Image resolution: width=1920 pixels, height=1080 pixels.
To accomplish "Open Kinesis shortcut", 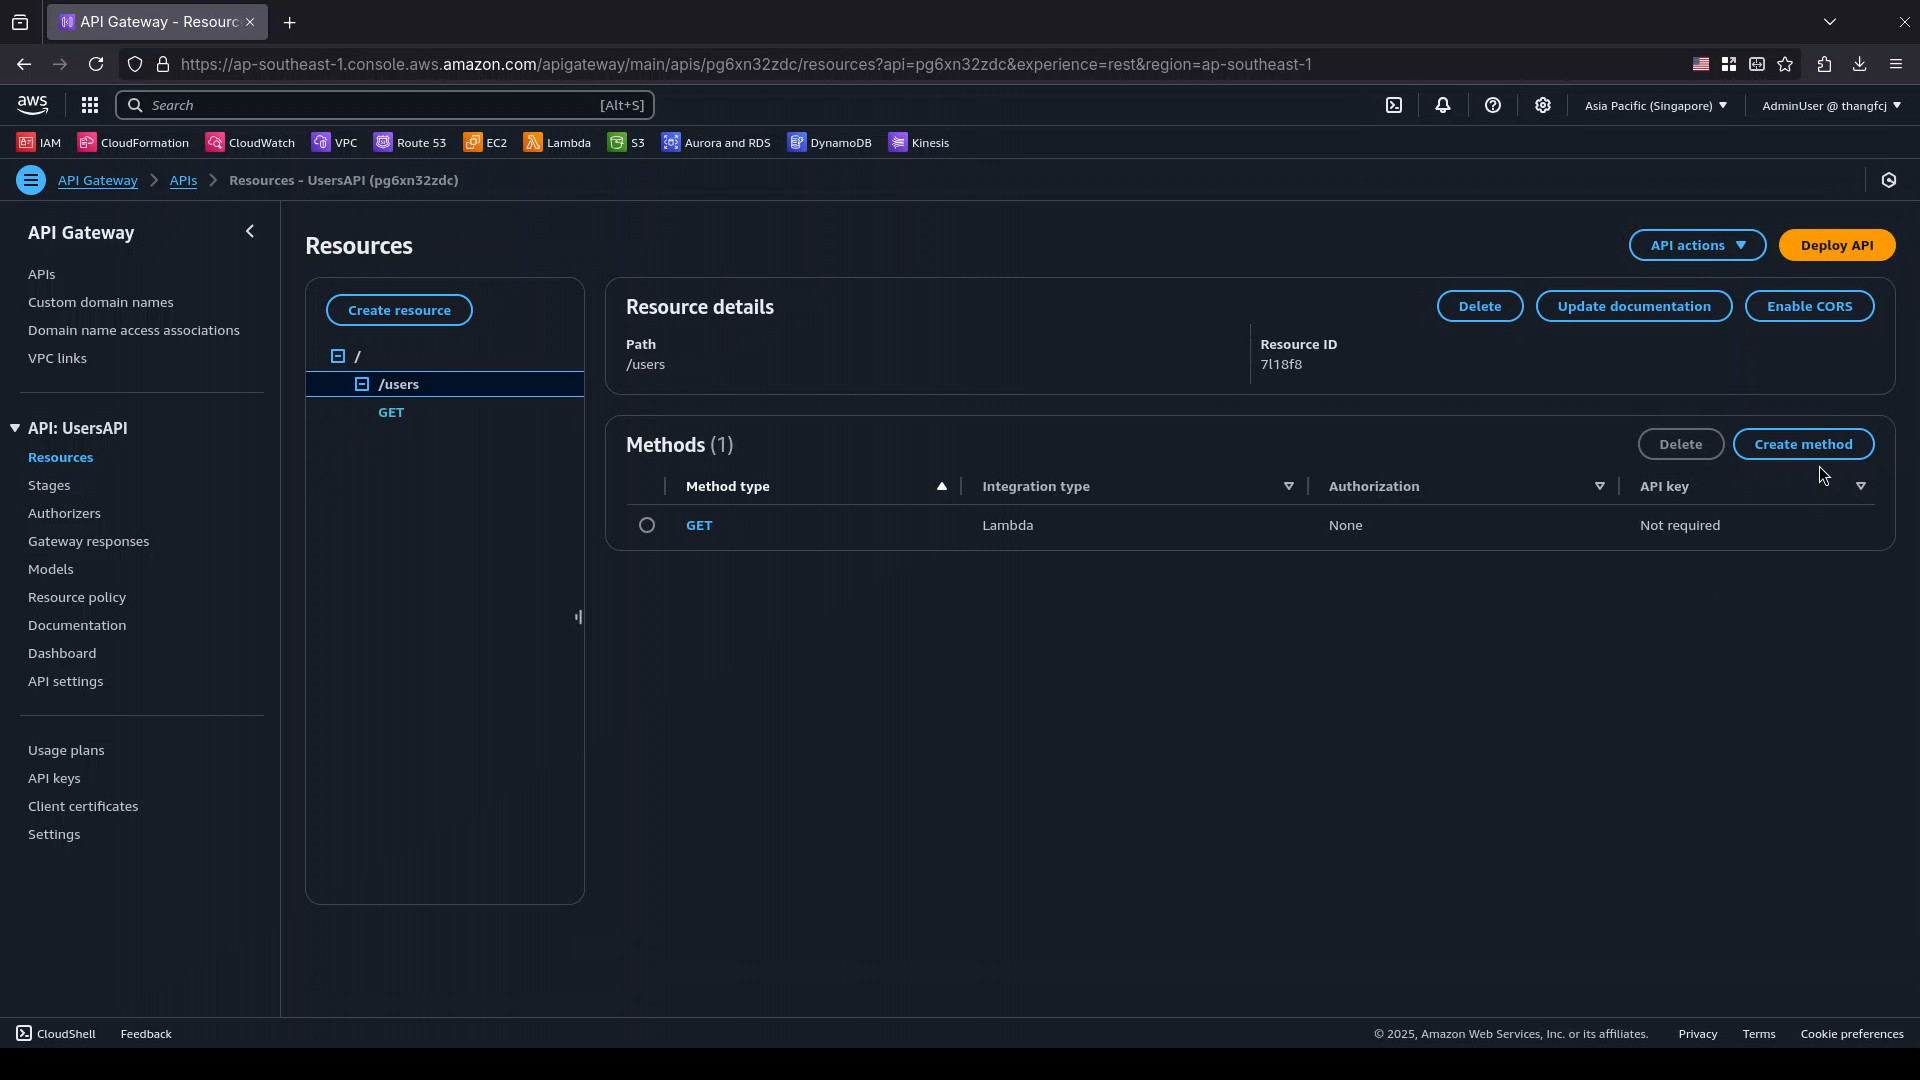I will click(919, 143).
